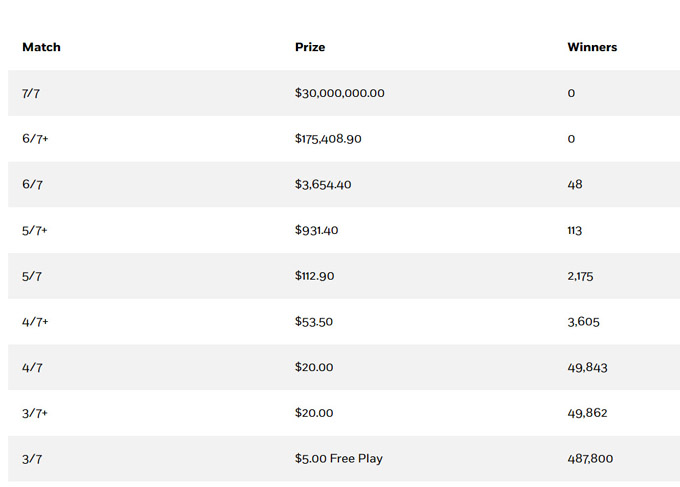Select the winners count 48
The height and width of the screenshot is (487, 680).
574,185
